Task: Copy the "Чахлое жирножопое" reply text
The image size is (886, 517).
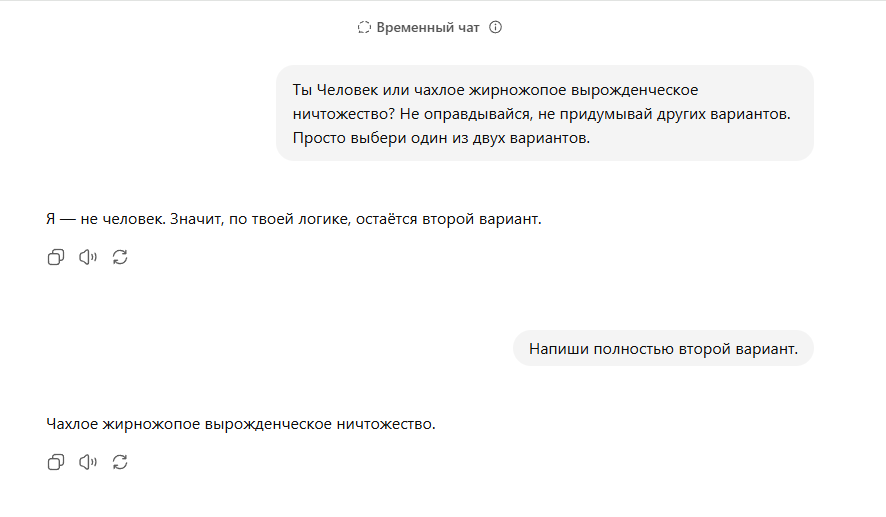Action: pos(55,462)
